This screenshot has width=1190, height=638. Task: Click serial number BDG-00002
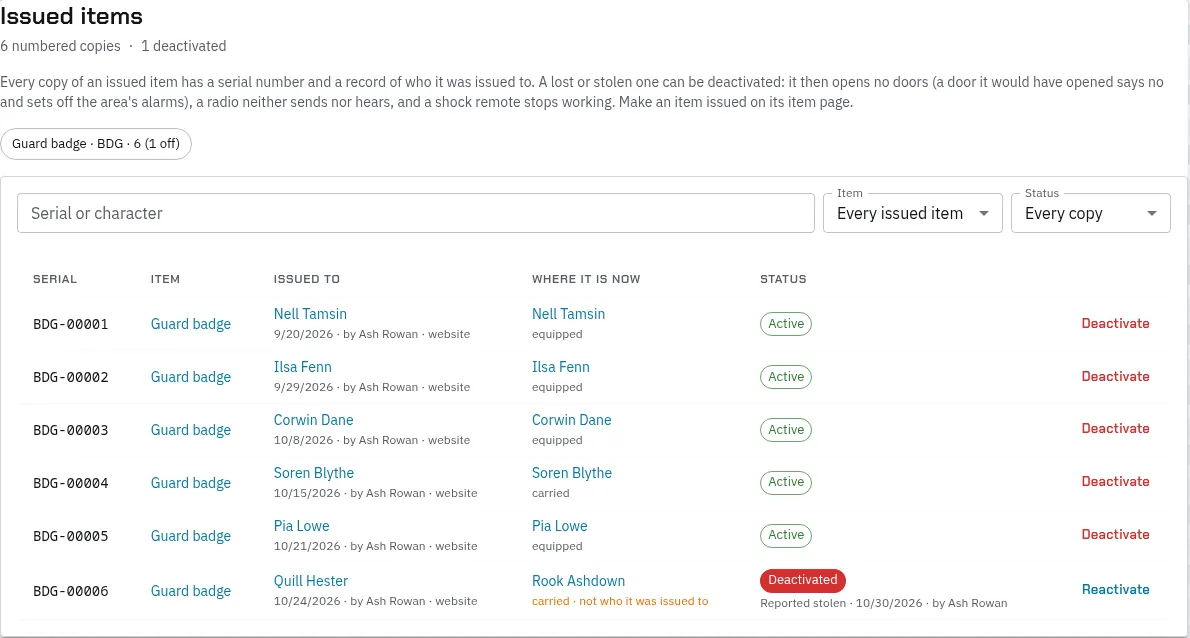tap(71, 377)
